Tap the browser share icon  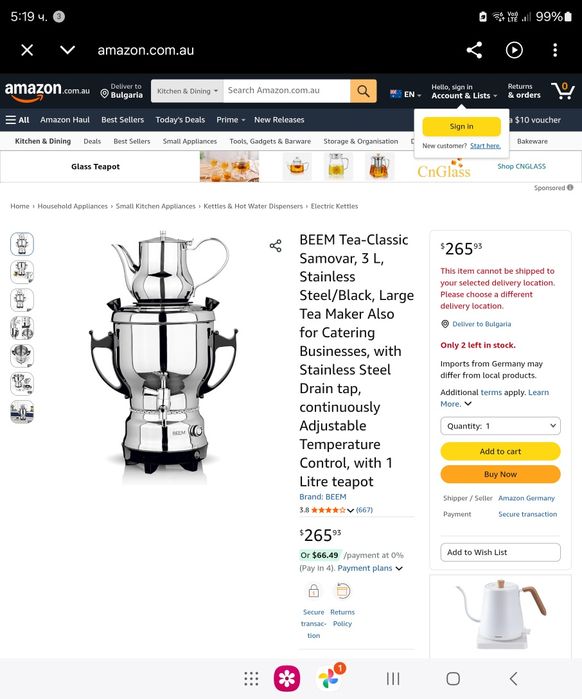[x=474, y=50]
